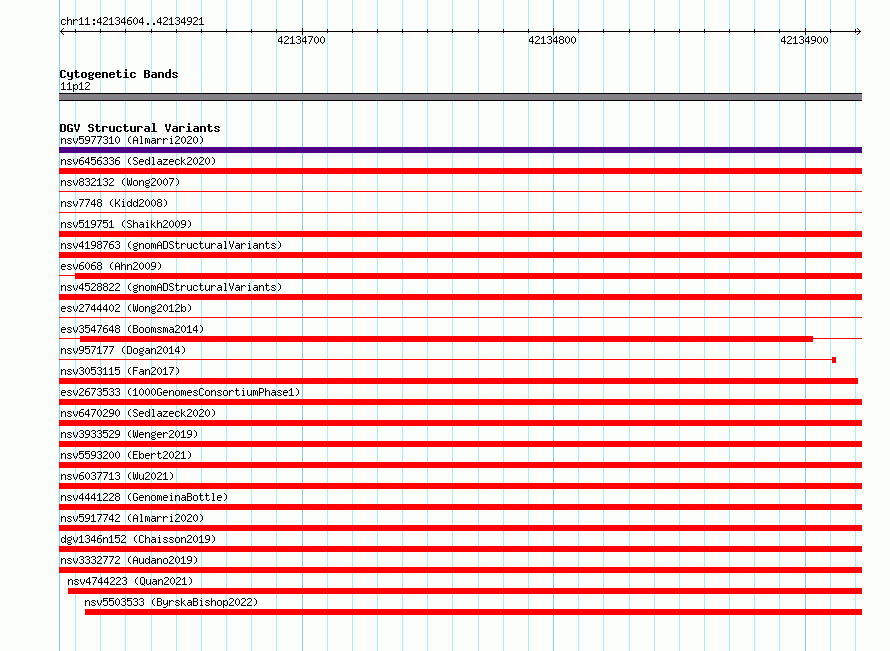This screenshot has width=890, height=651.
Task: Open esv3547648 (Boomsma2014) variant label
Action: (x=132, y=329)
